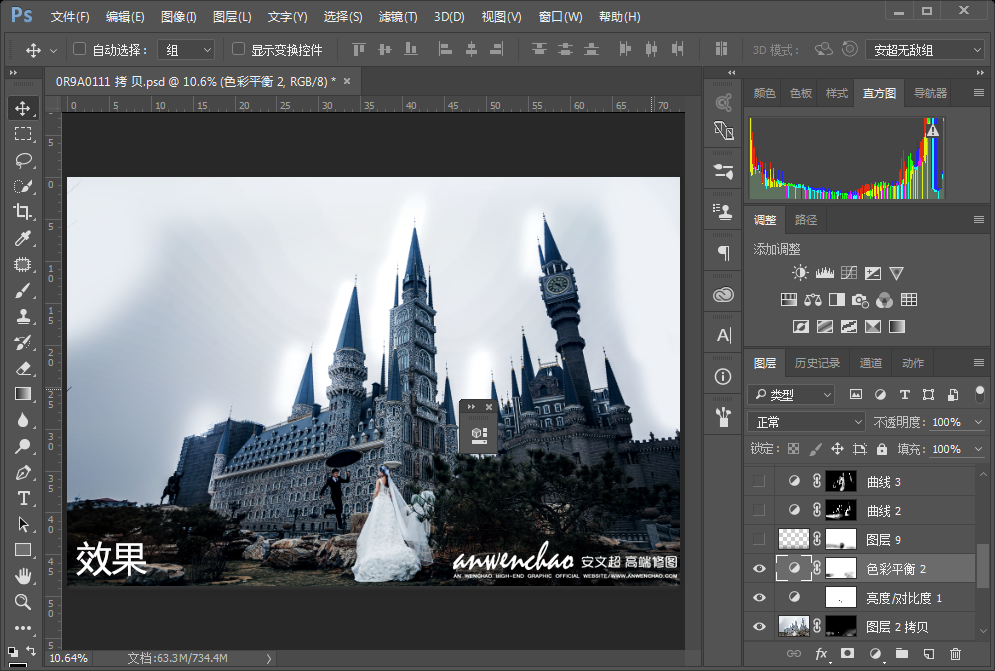Viewport: 995px width, 671px height.
Task: Select the Horizontal Type tool
Action: 23,498
